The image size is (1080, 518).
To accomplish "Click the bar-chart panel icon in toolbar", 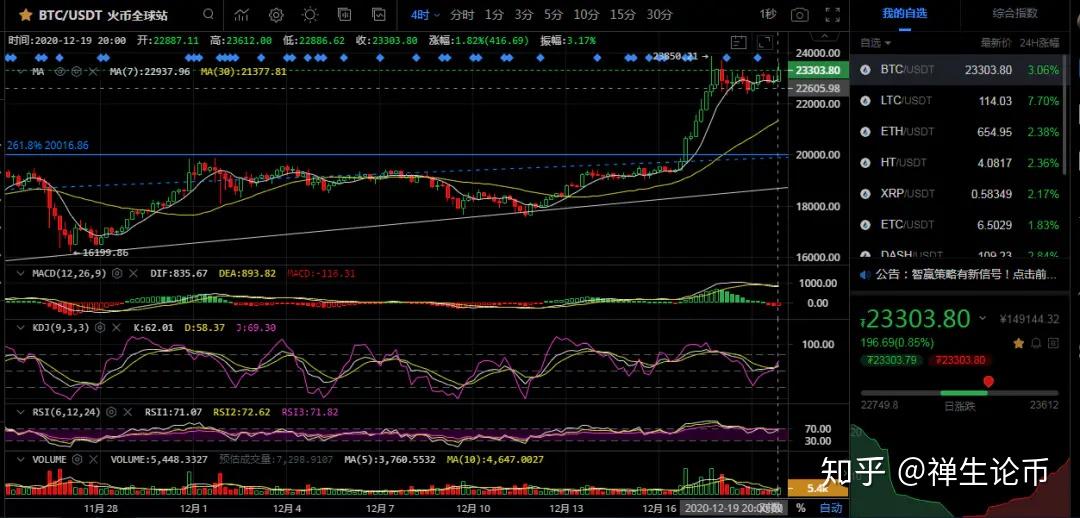I will [x=344, y=14].
